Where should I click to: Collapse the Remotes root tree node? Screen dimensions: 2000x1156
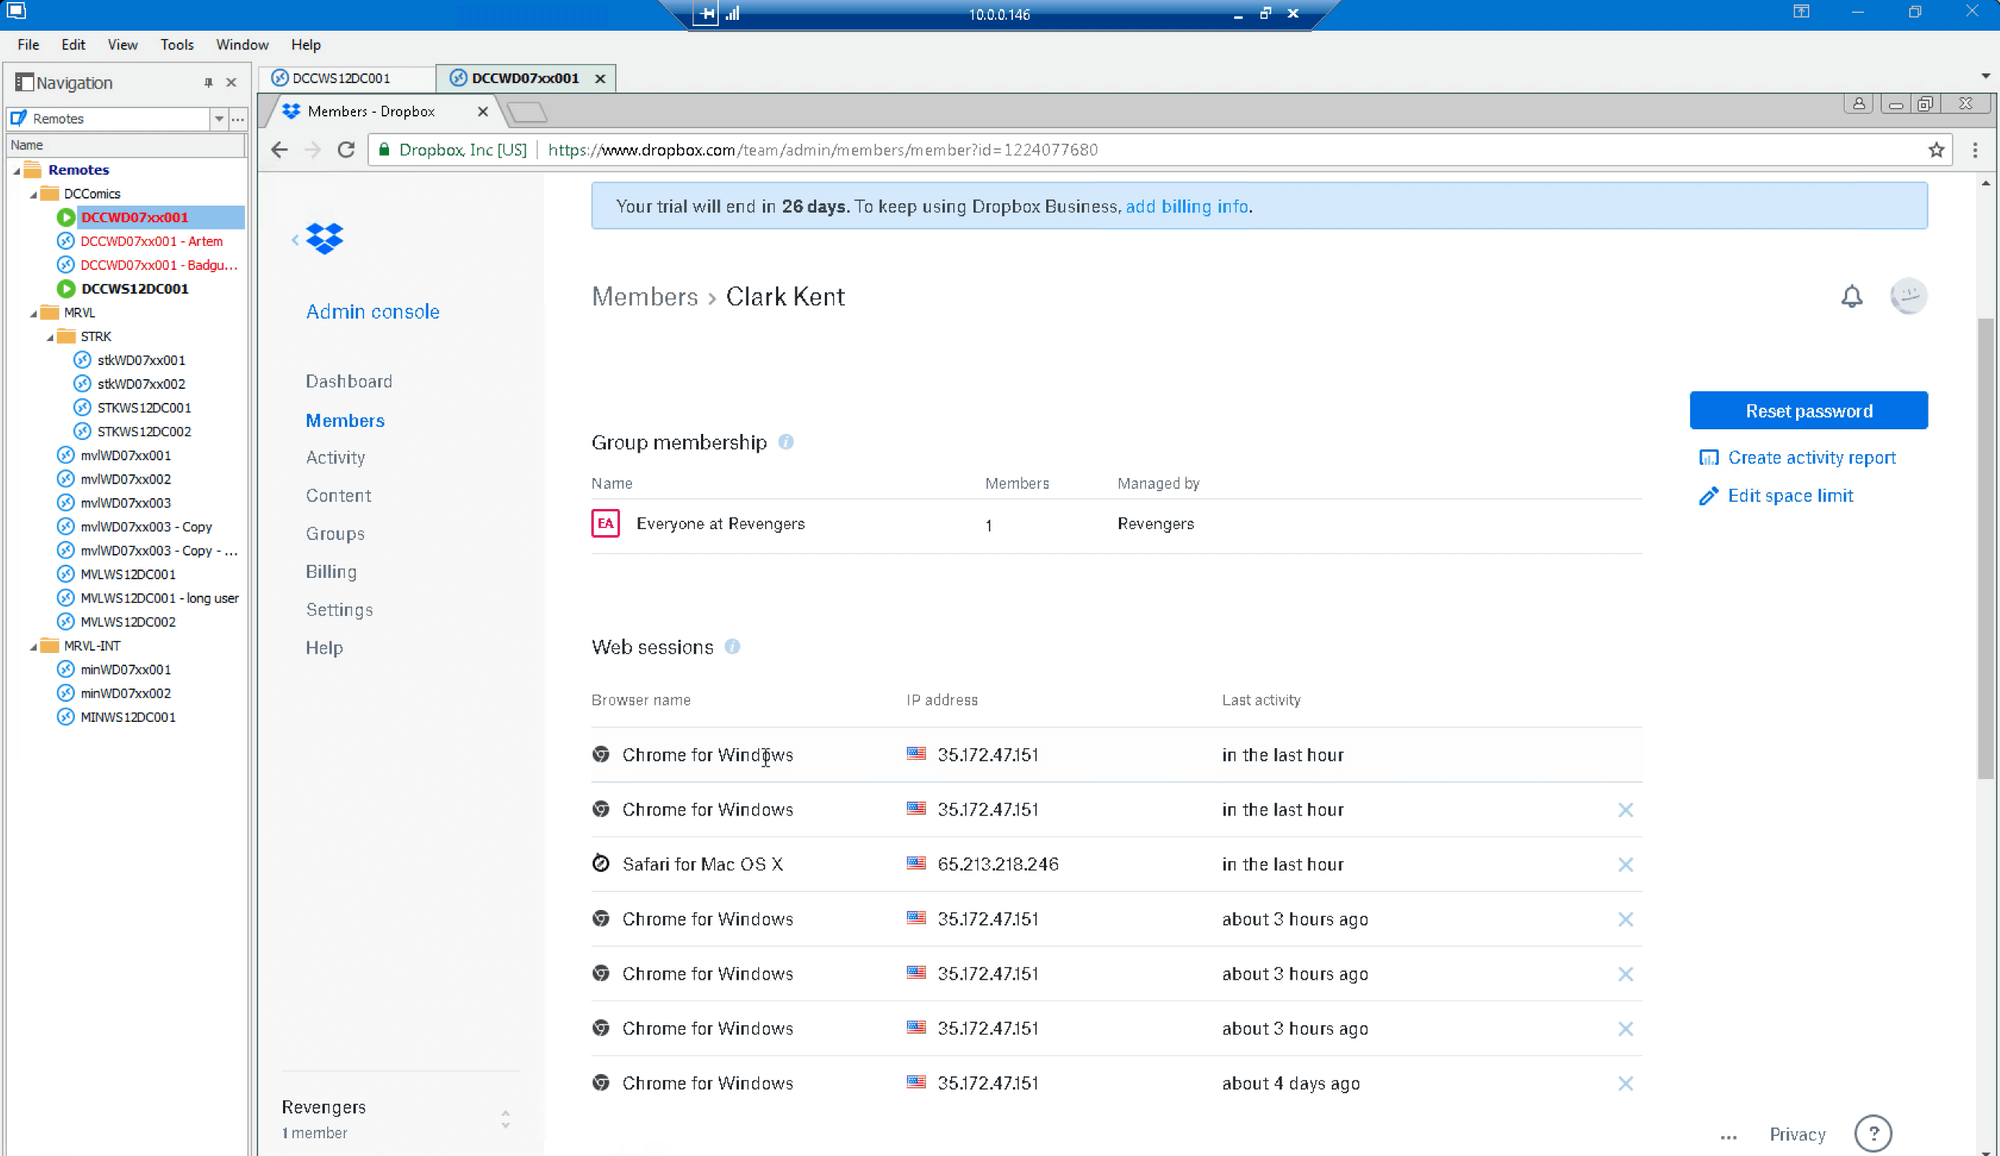pos(17,171)
